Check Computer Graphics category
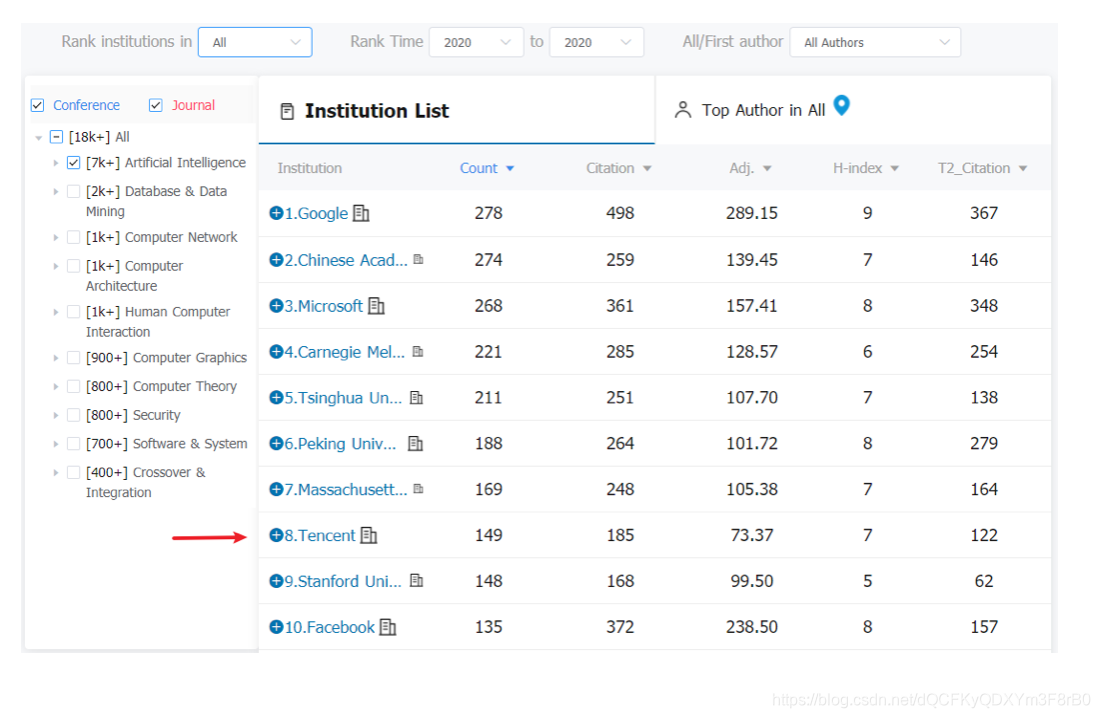The width and height of the screenshot is (1100, 718). [x=73, y=358]
